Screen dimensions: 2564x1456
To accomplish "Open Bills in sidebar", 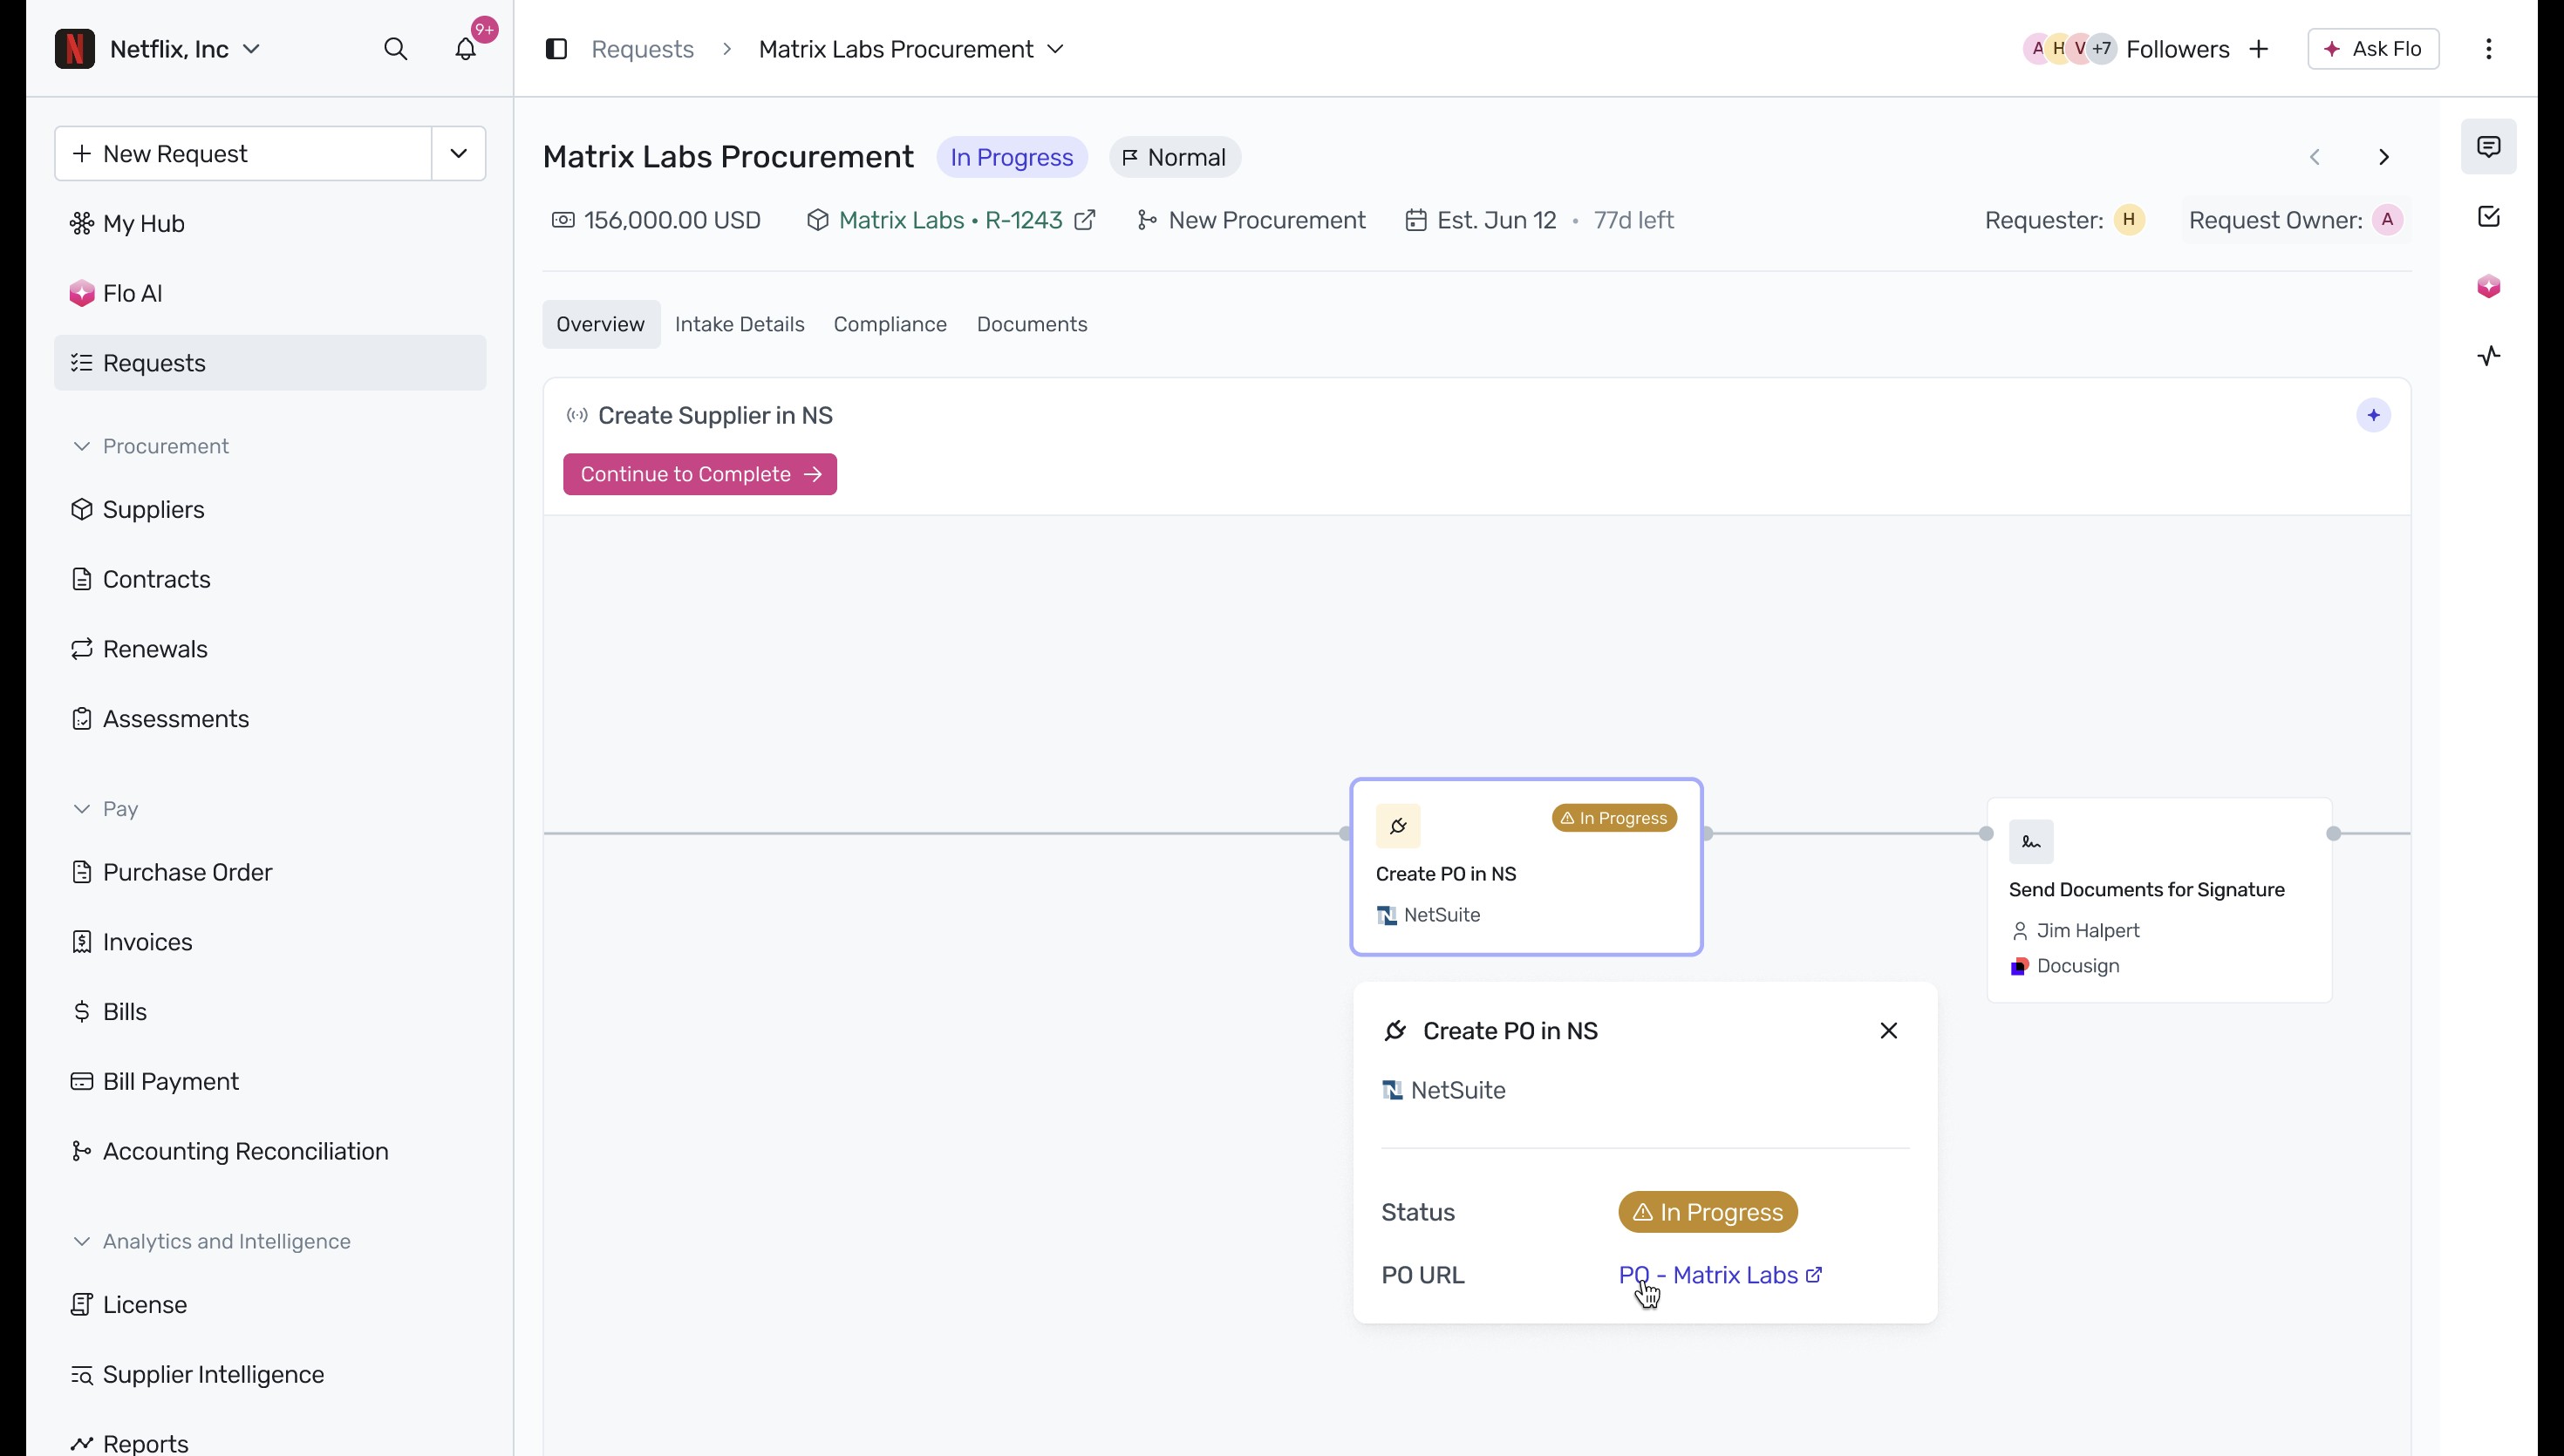I will pyautogui.click(x=270, y=1012).
